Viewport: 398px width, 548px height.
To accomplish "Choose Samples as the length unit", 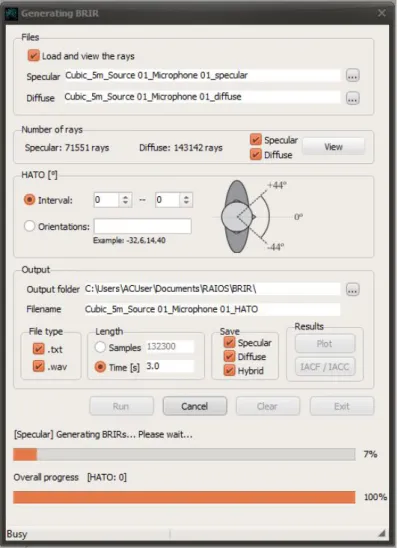I will 100,347.
